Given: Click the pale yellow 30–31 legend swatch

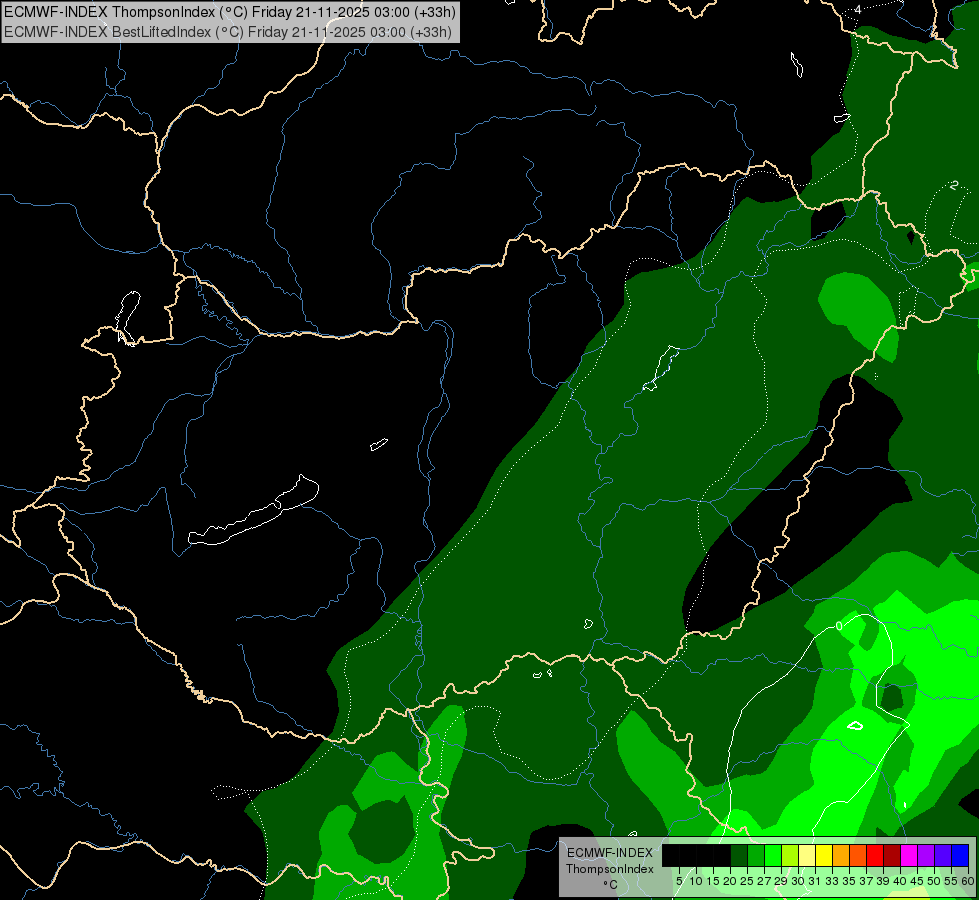Looking at the screenshot, I should [807, 856].
